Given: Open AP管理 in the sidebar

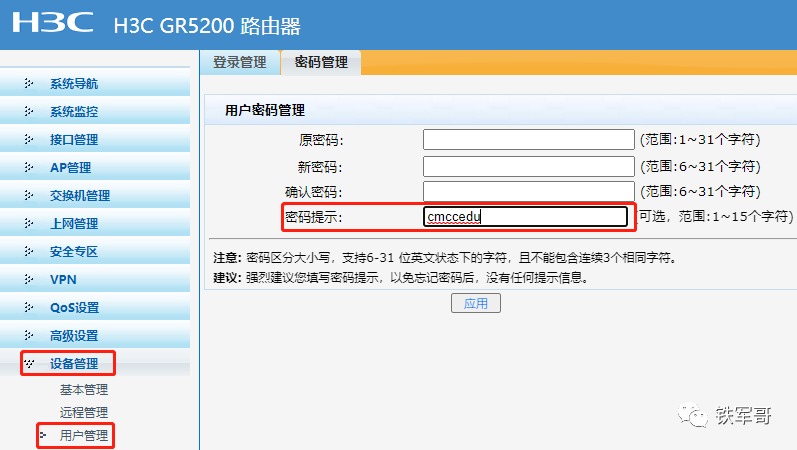Looking at the screenshot, I should (71, 168).
